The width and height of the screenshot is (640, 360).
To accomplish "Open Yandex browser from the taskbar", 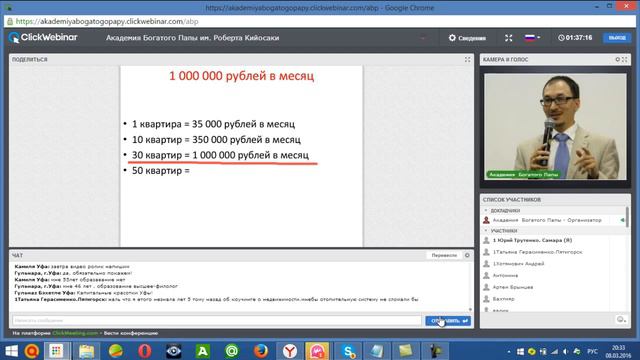I will [x=289, y=351].
